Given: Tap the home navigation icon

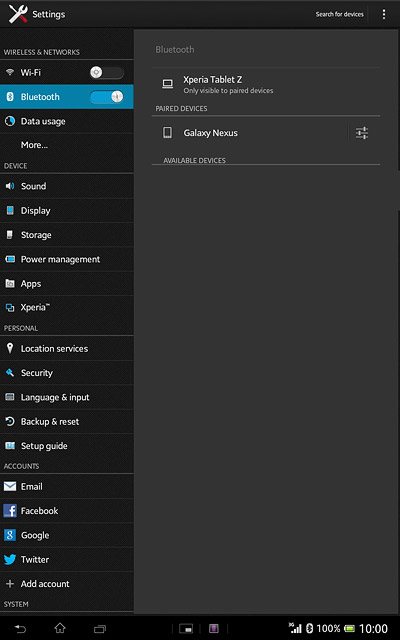Looking at the screenshot, I should pyautogui.click(x=60, y=628).
